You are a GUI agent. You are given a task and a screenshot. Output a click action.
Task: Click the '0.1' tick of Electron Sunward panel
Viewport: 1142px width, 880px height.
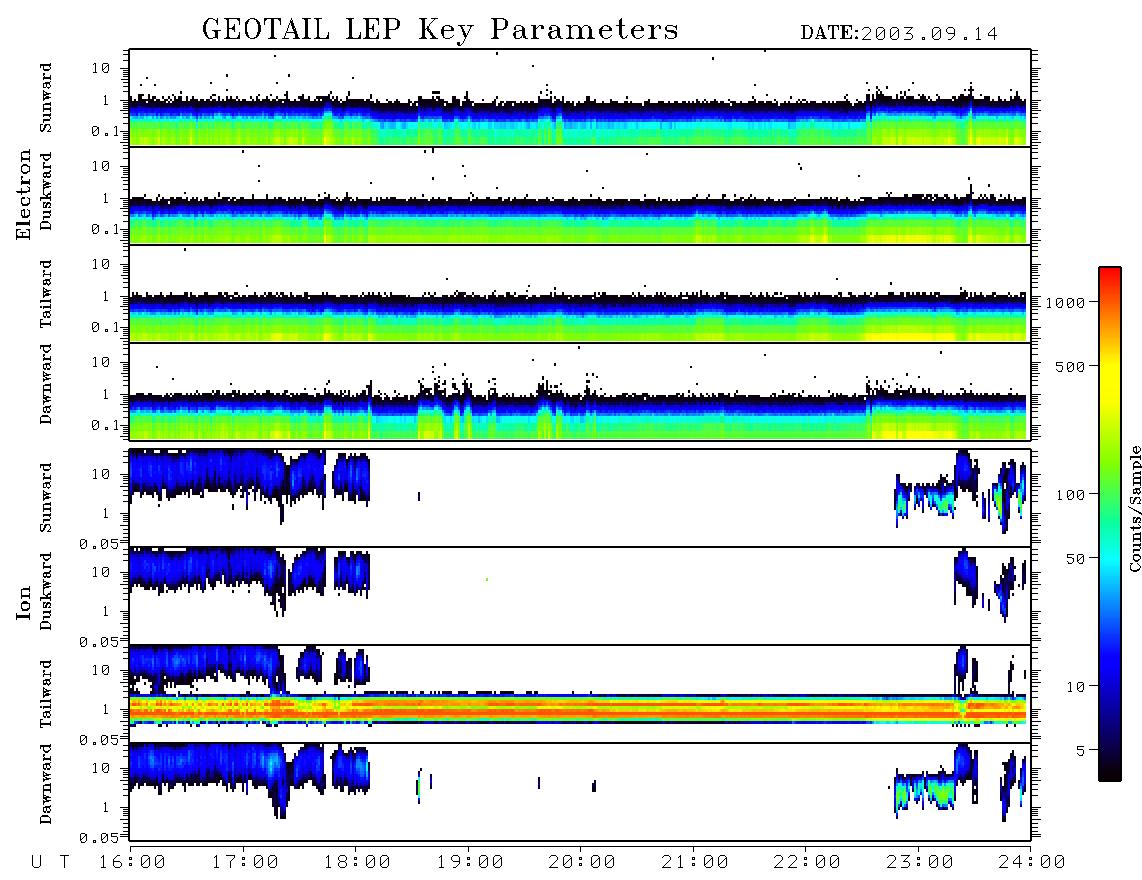pyautogui.click(x=104, y=131)
